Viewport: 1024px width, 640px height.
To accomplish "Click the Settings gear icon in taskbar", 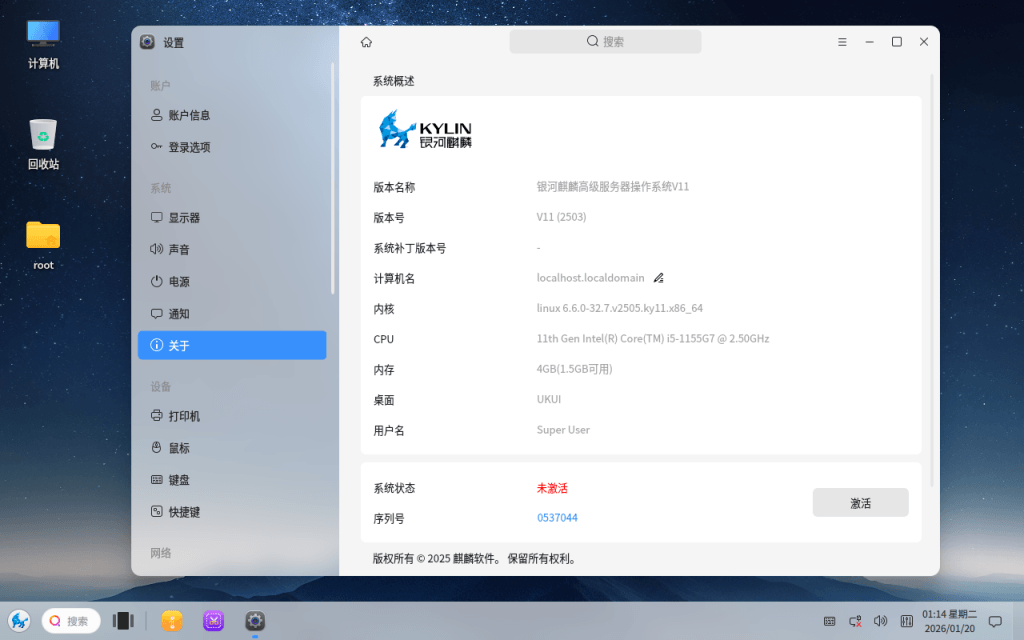I will (255, 620).
